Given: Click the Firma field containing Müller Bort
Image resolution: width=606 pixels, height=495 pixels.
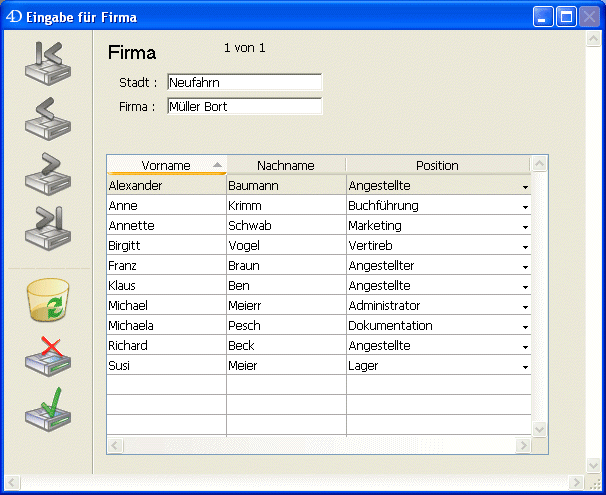Looking at the screenshot, I should (244, 106).
